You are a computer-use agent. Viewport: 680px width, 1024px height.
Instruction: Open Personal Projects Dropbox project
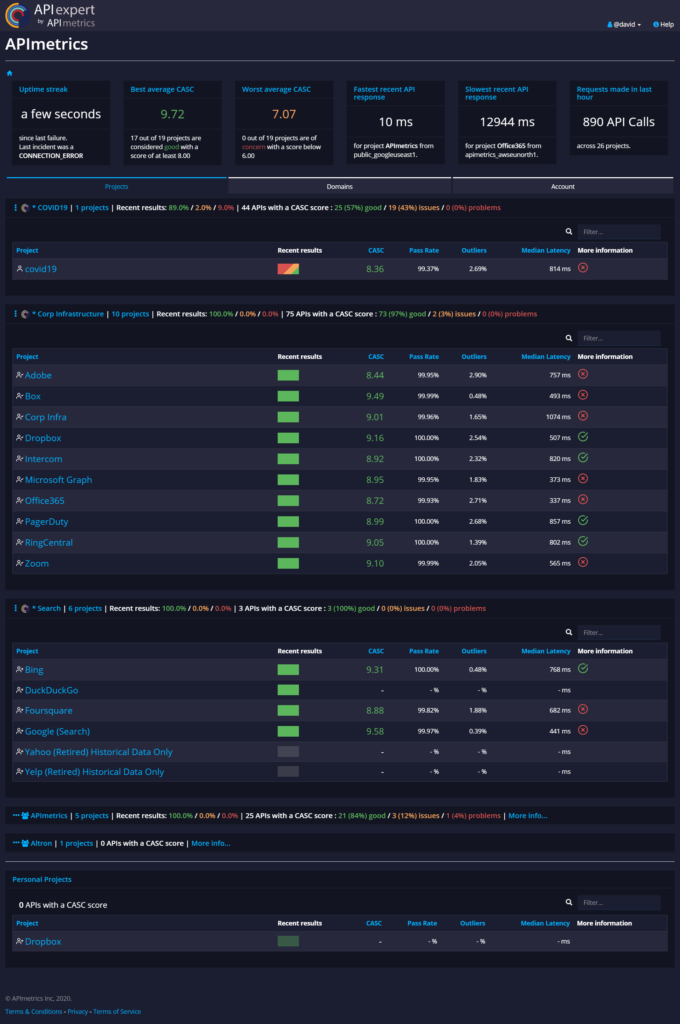43,942
